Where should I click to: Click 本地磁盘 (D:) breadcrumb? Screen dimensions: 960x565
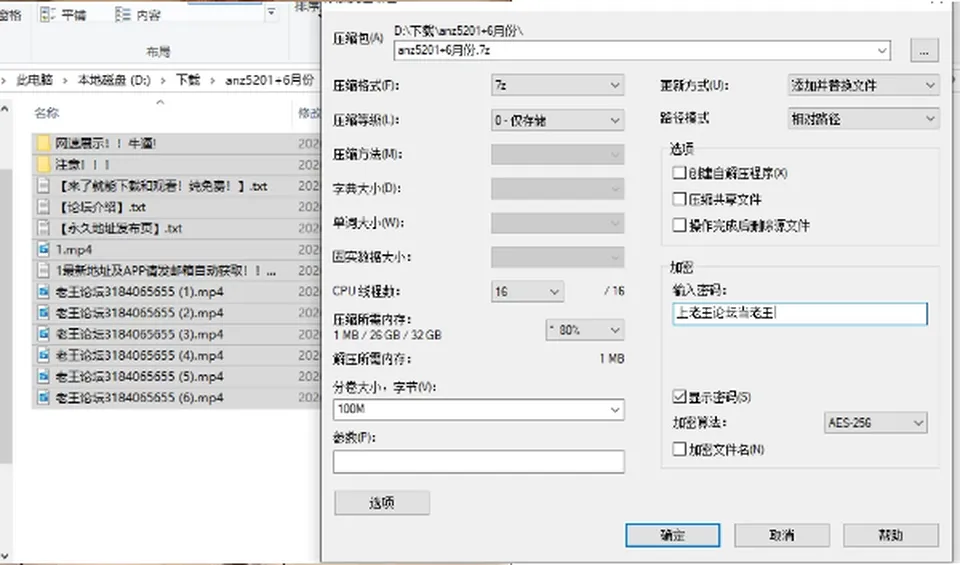pyautogui.click(x=114, y=80)
